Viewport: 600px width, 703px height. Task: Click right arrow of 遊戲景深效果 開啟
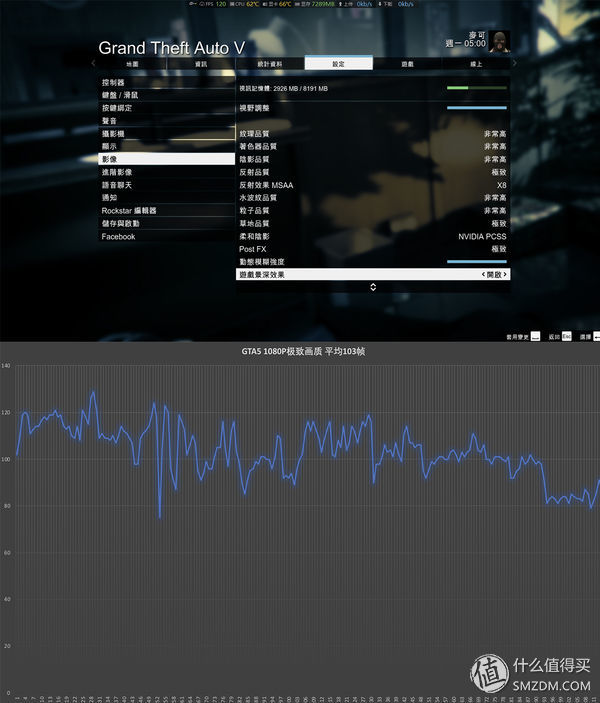[505, 274]
